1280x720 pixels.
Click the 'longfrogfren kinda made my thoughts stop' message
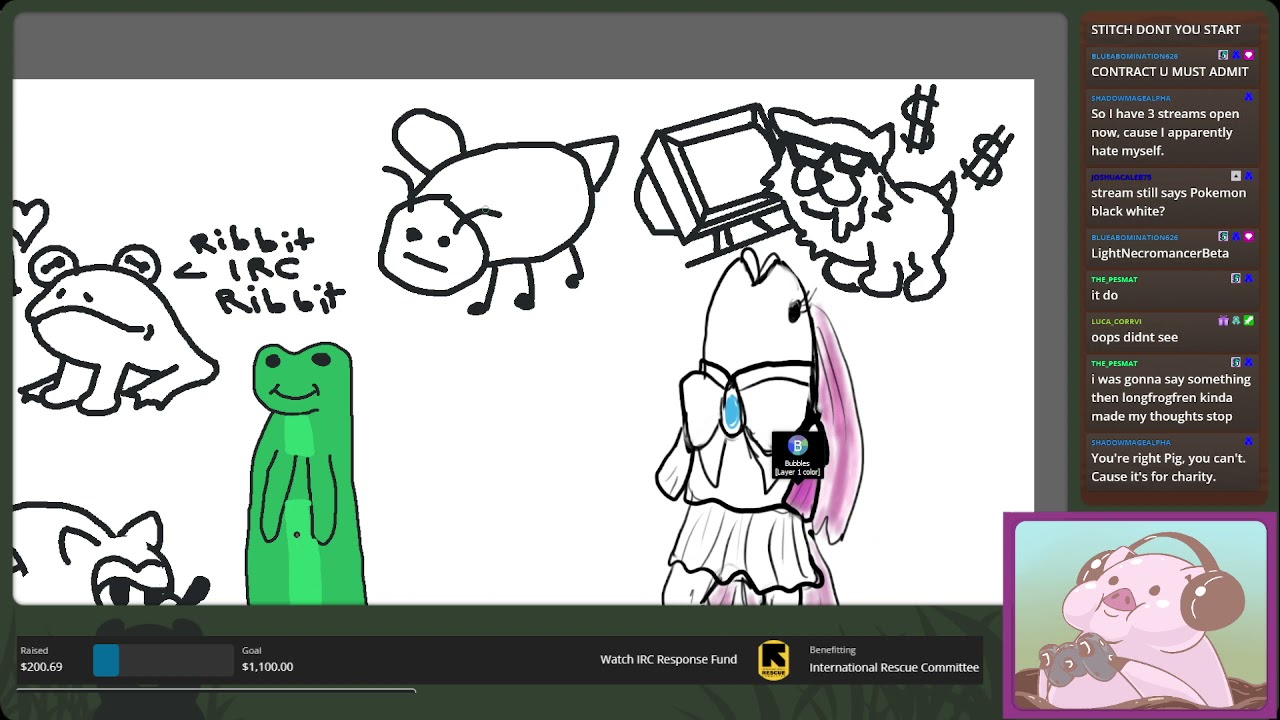(1171, 397)
